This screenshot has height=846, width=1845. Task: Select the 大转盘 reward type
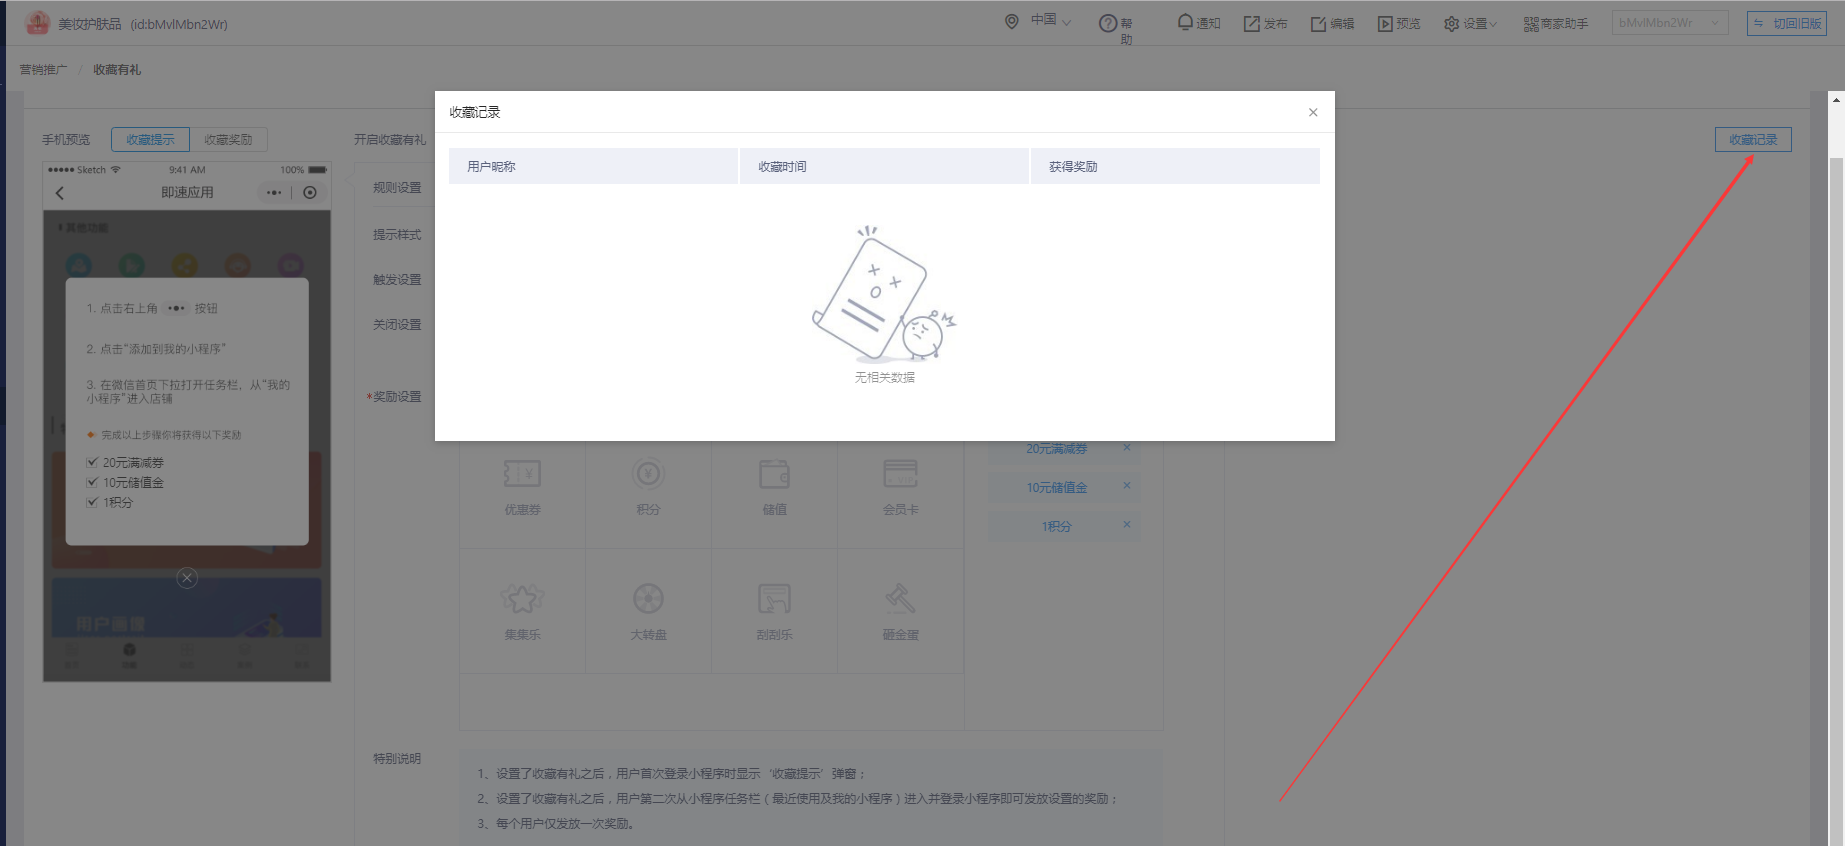click(648, 611)
